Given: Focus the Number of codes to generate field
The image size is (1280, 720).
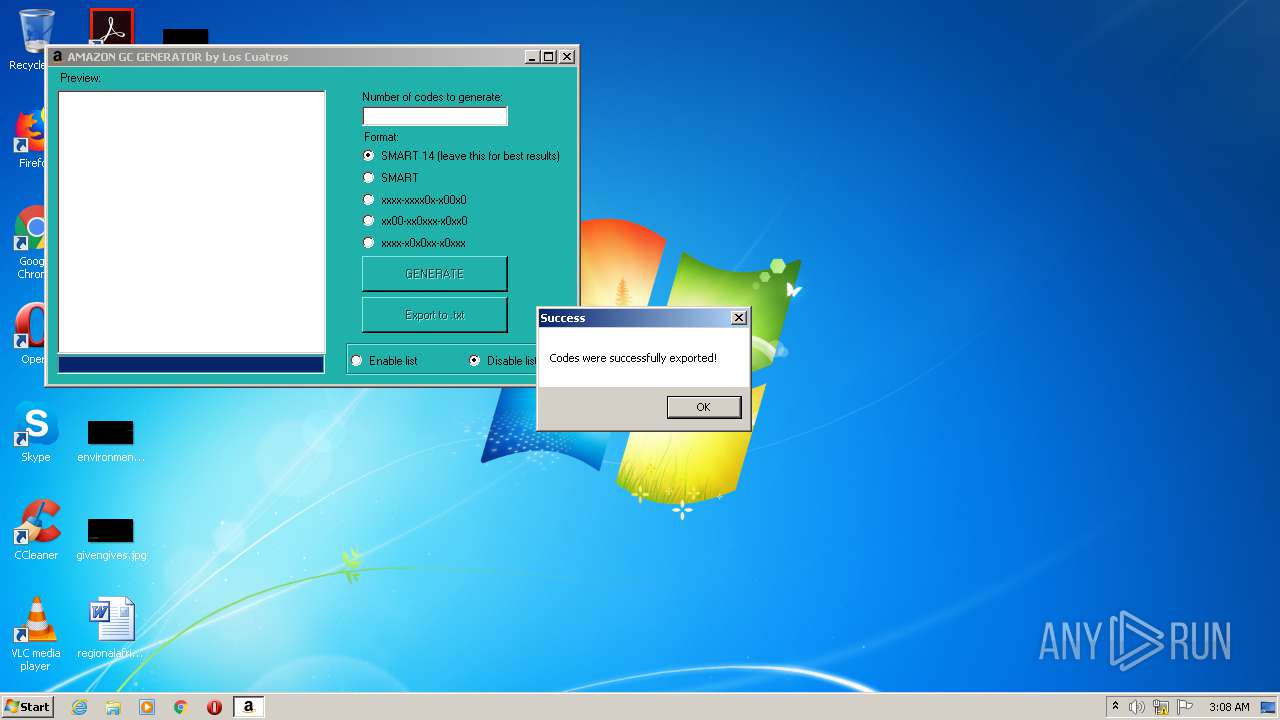Looking at the screenshot, I should click(x=435, y=116).
